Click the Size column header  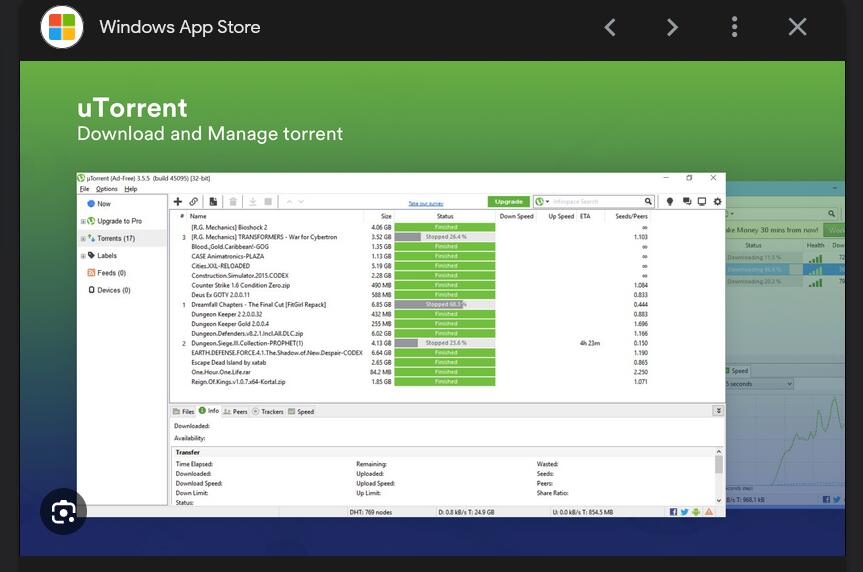tap(386, 216)
